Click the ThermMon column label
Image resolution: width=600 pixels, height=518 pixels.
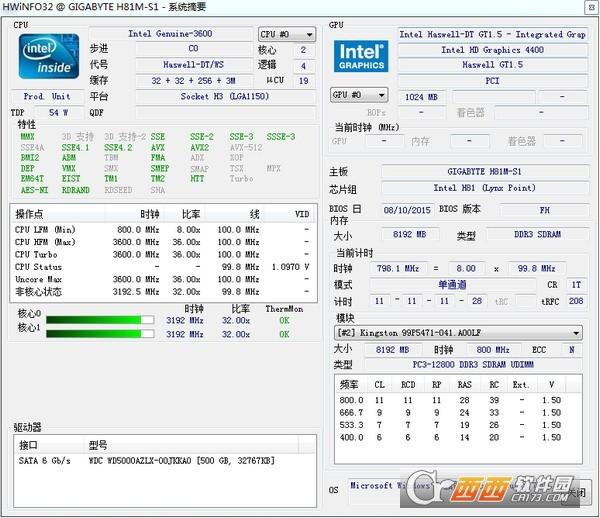pyautogui.click(x=284, y=309)
